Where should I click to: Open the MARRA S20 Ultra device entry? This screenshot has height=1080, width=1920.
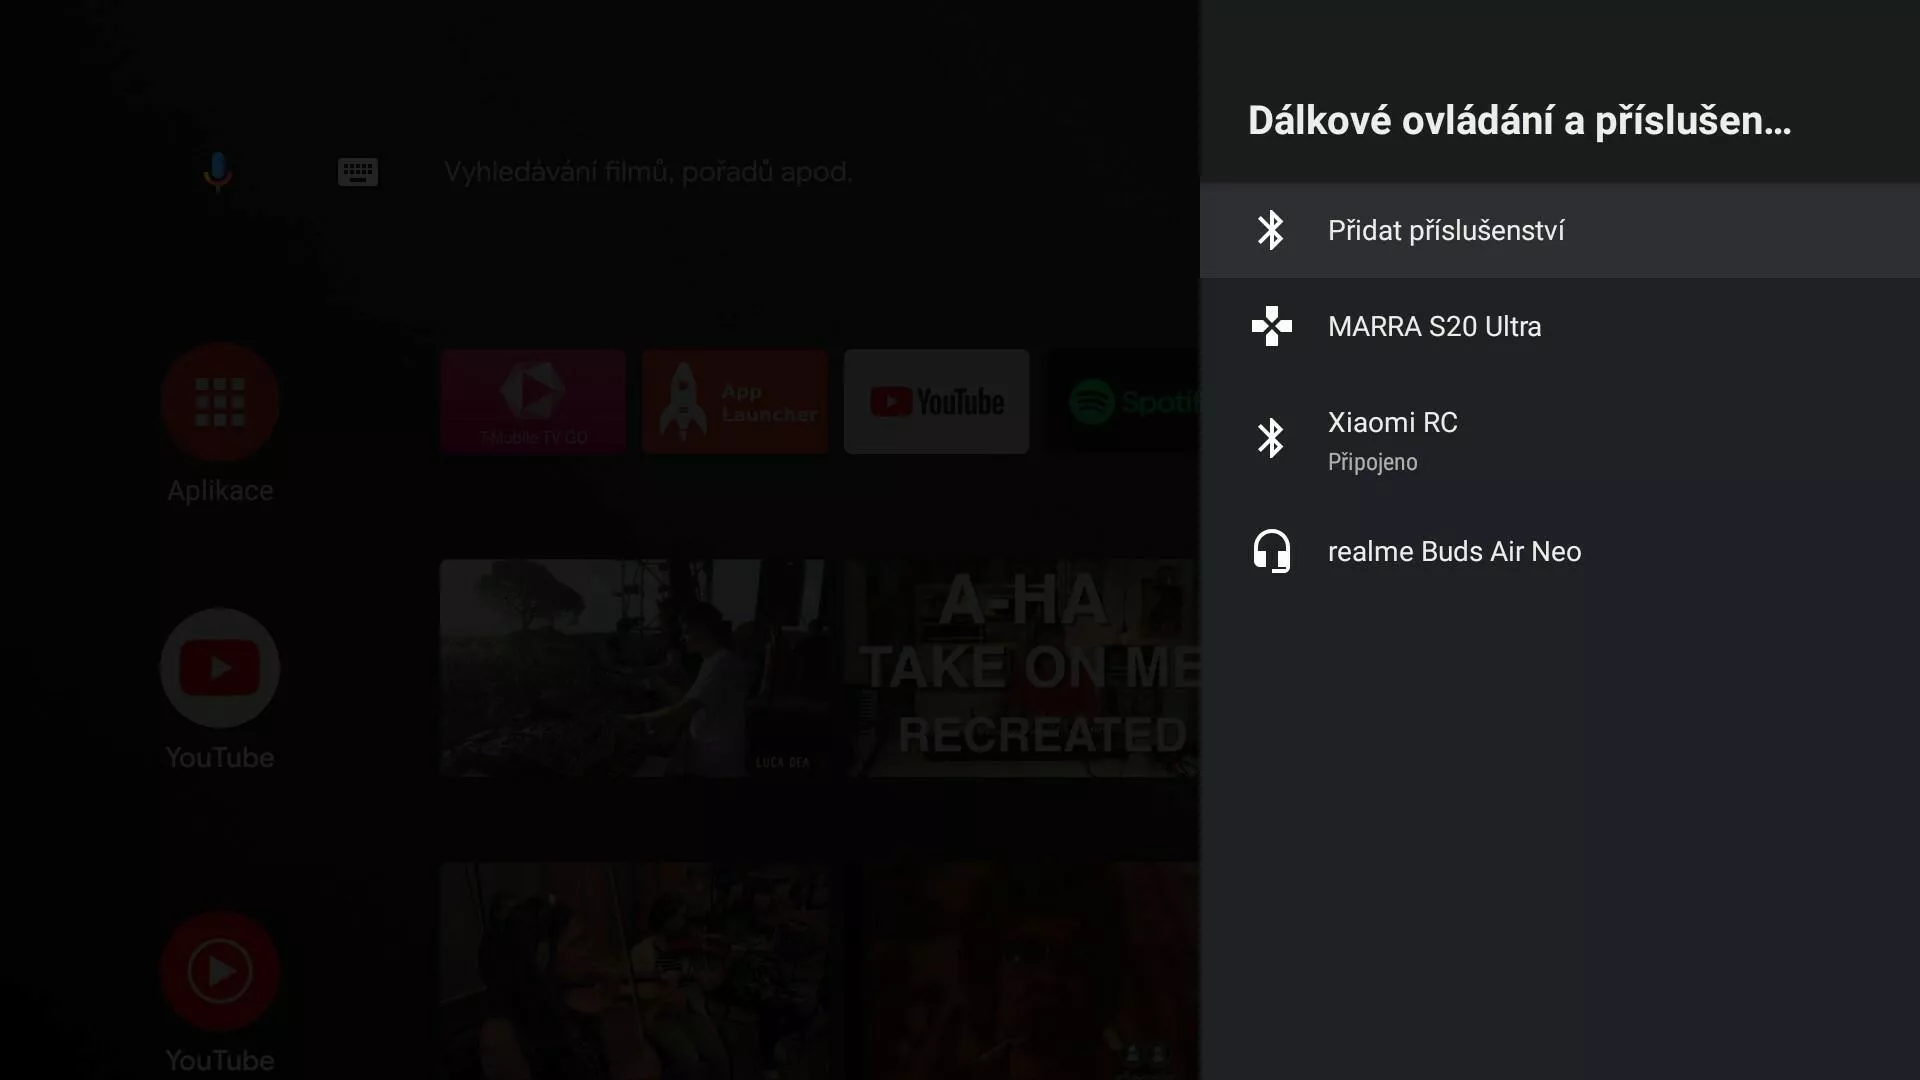1560,326
